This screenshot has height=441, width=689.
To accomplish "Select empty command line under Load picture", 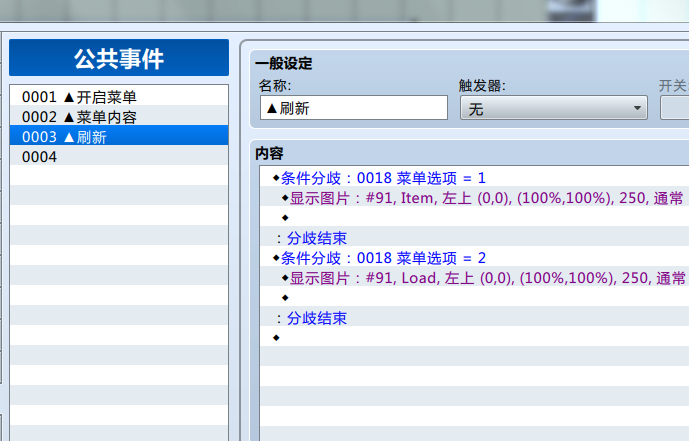I will (475, 297).
